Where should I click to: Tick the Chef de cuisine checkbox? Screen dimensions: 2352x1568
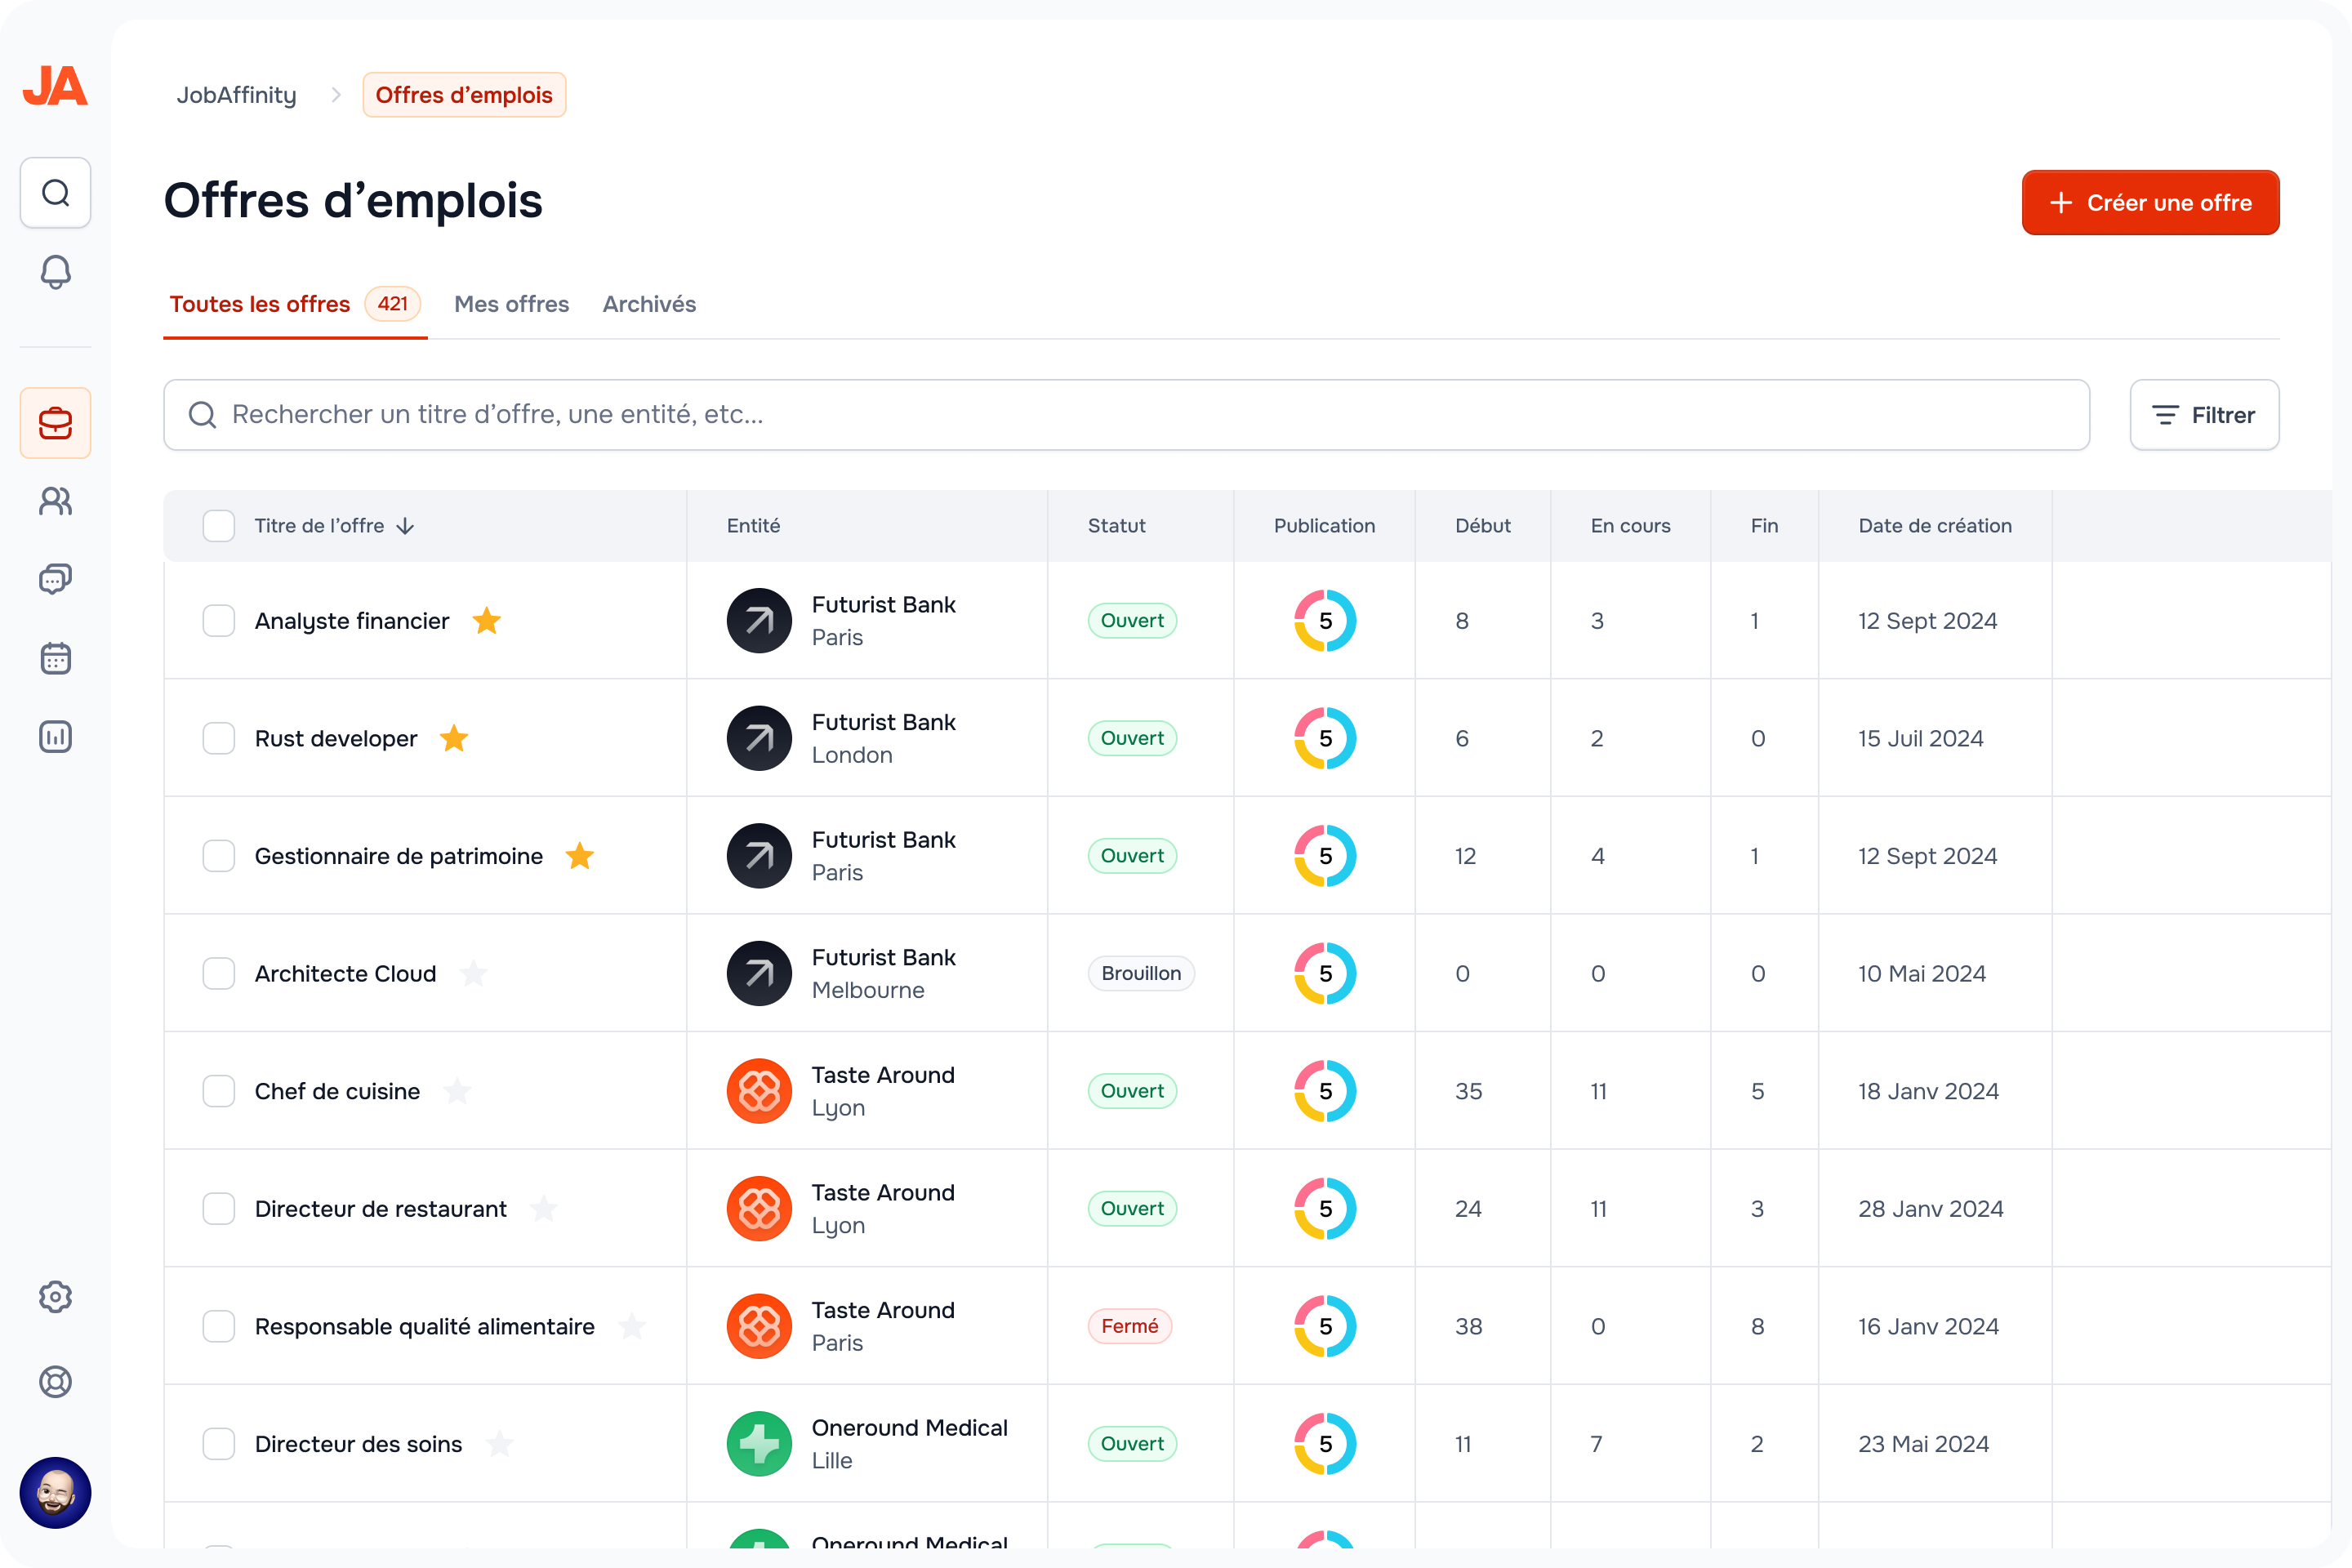tap(218, 1091)
